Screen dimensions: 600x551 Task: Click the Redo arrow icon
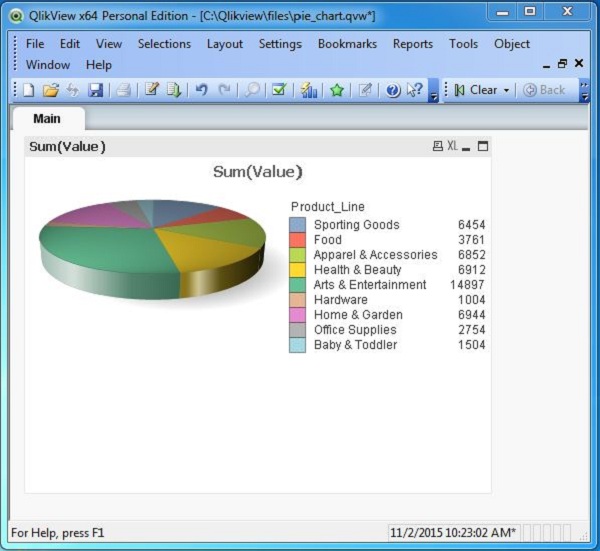tap(224, 90)
